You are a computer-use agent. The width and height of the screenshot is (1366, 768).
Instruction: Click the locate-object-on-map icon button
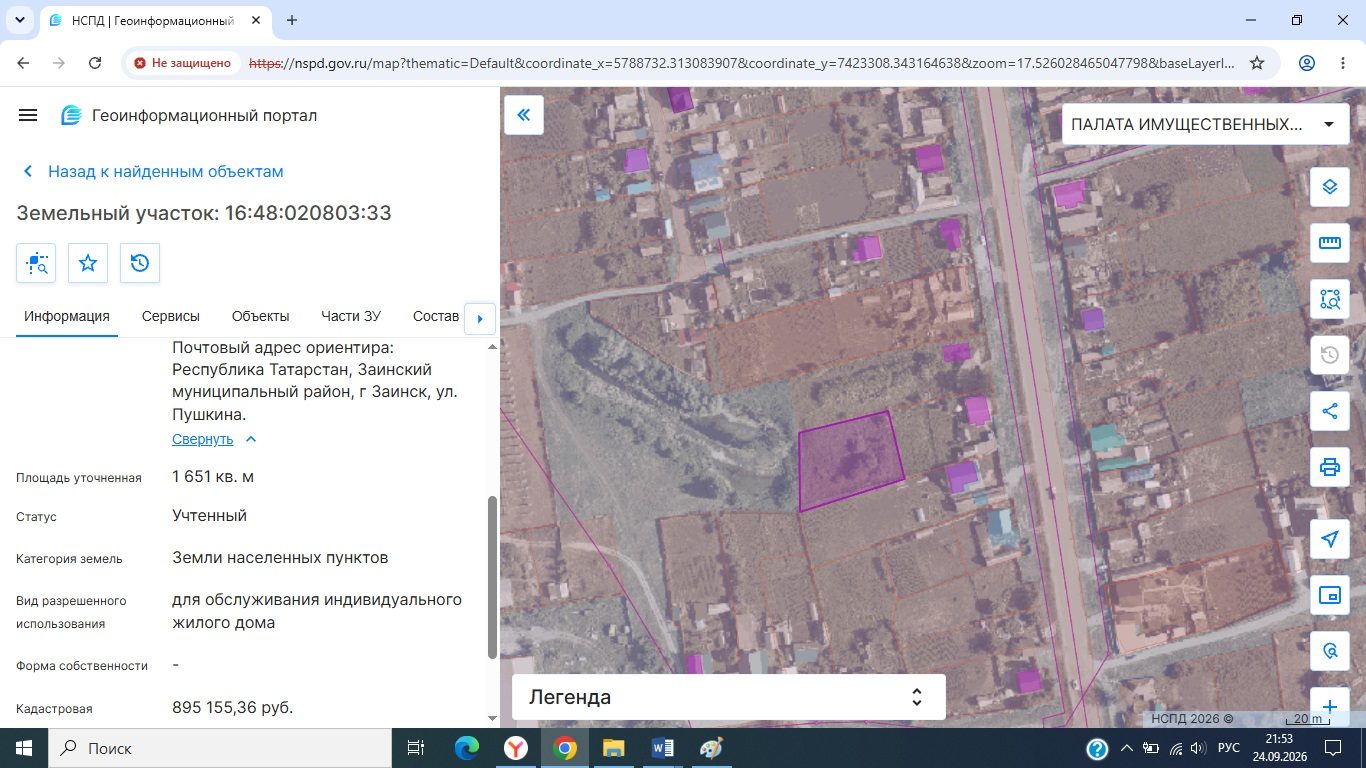36,263
